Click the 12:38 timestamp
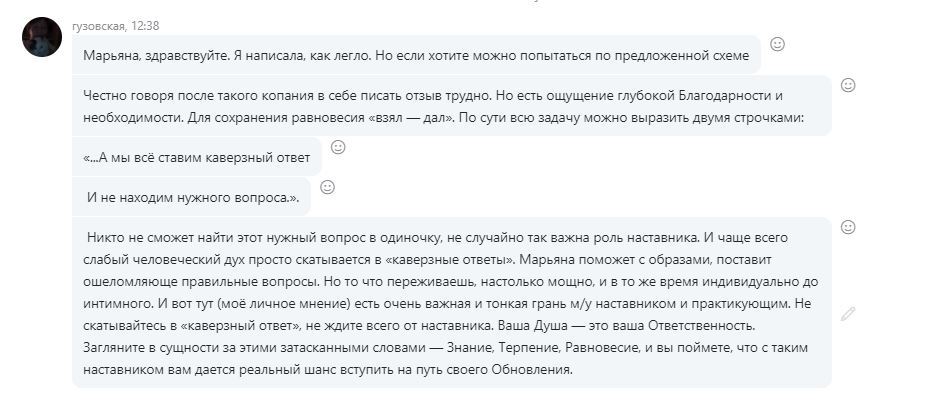 coord(145,26)
